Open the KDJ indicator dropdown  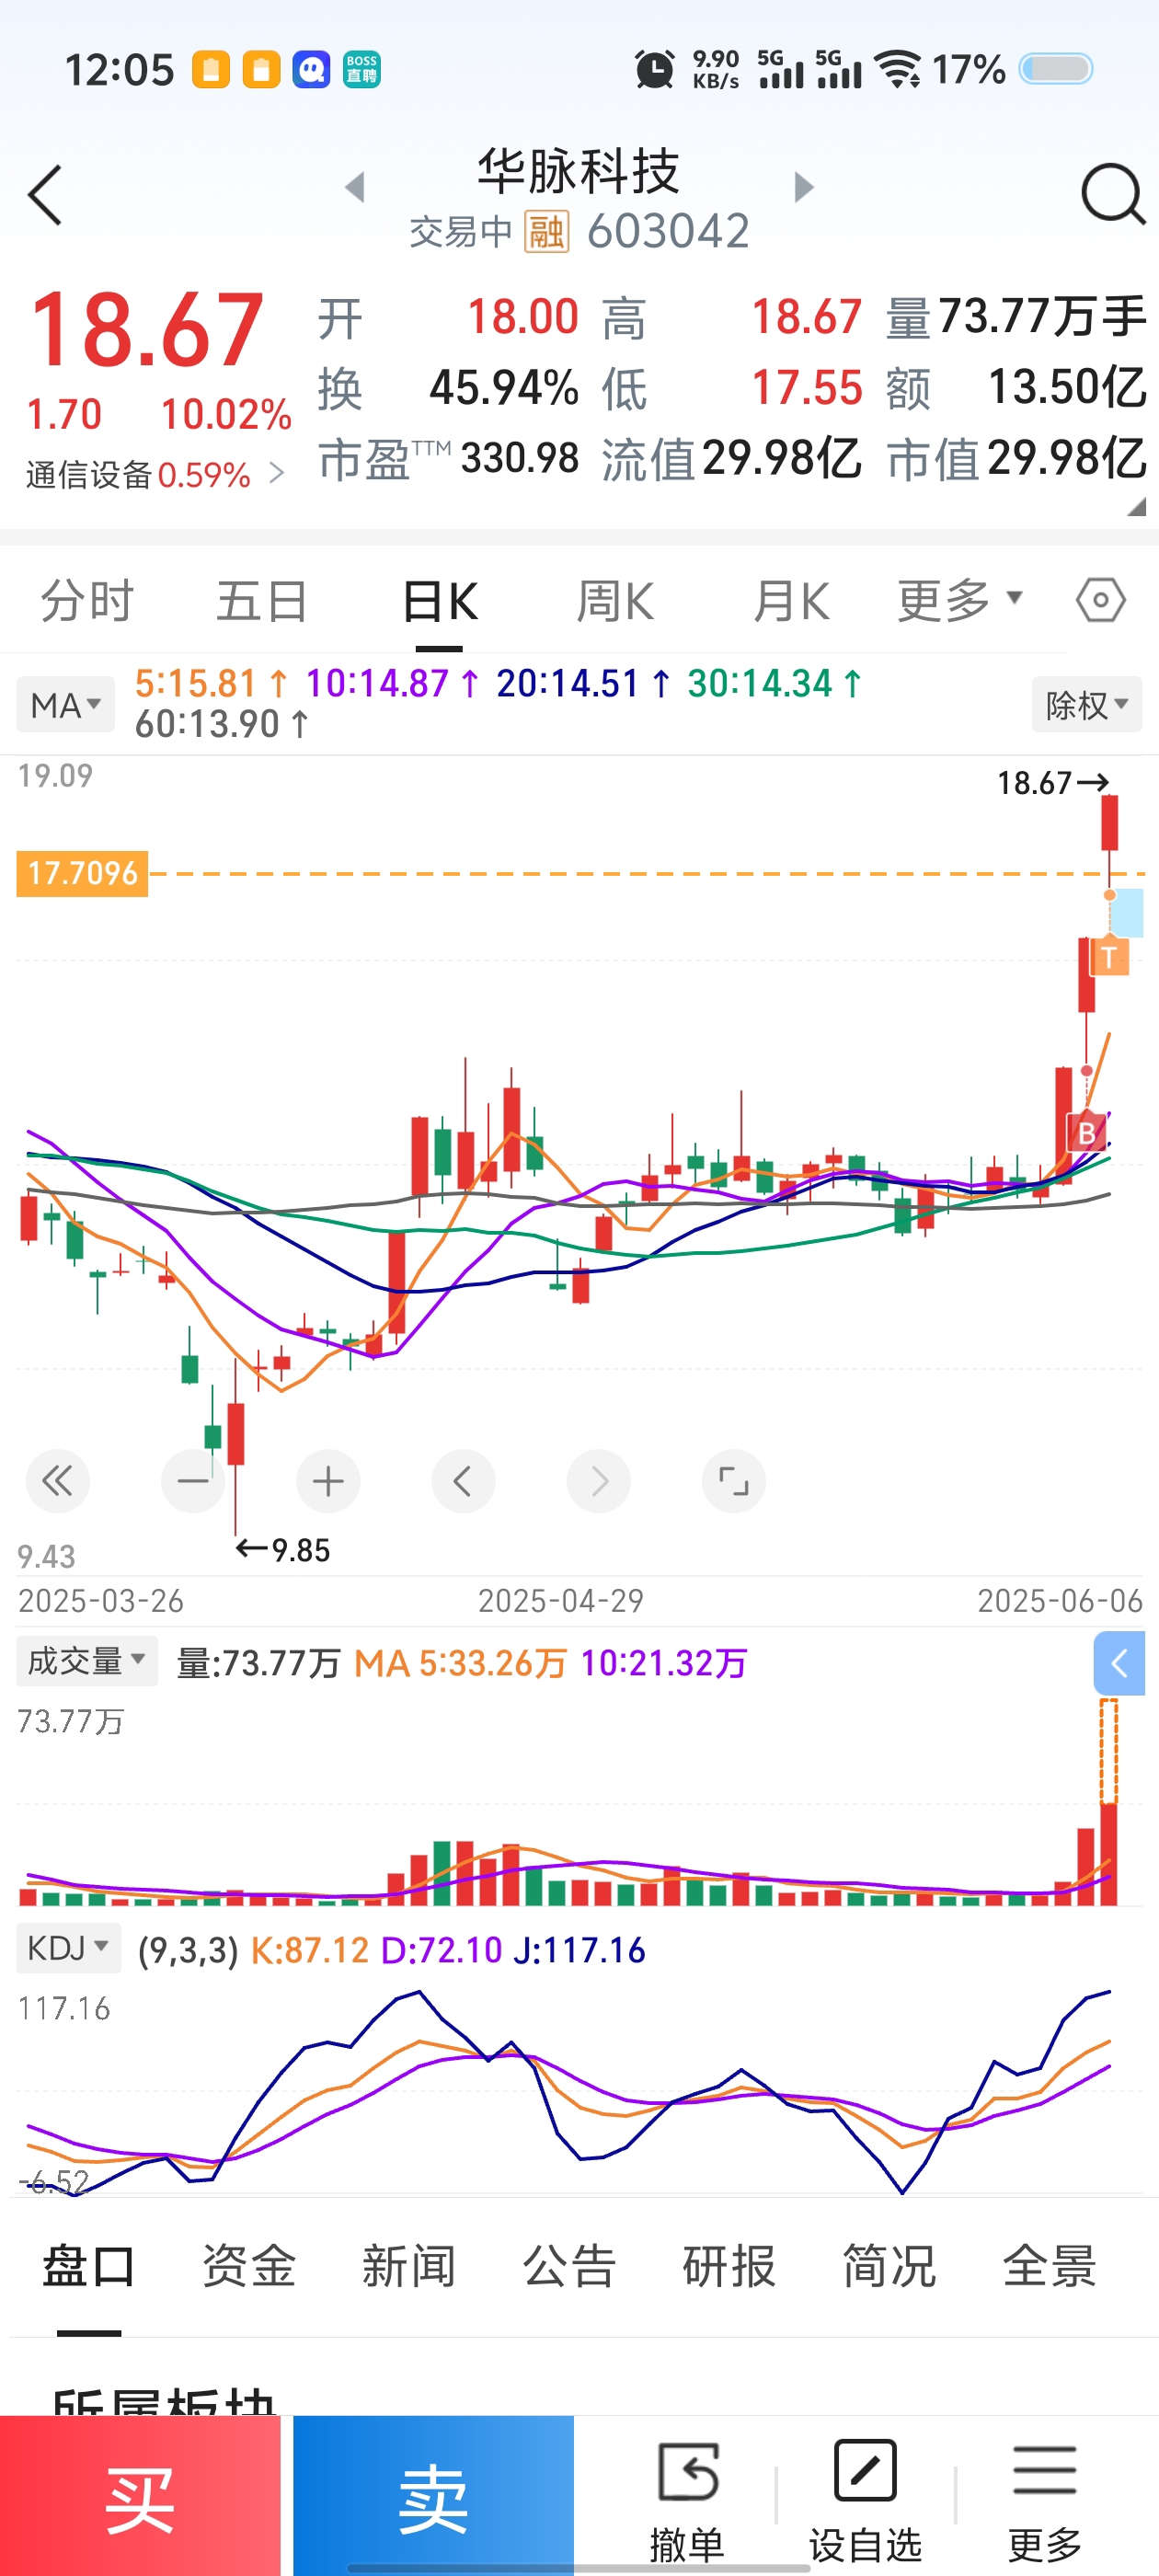pos(68,1948)
